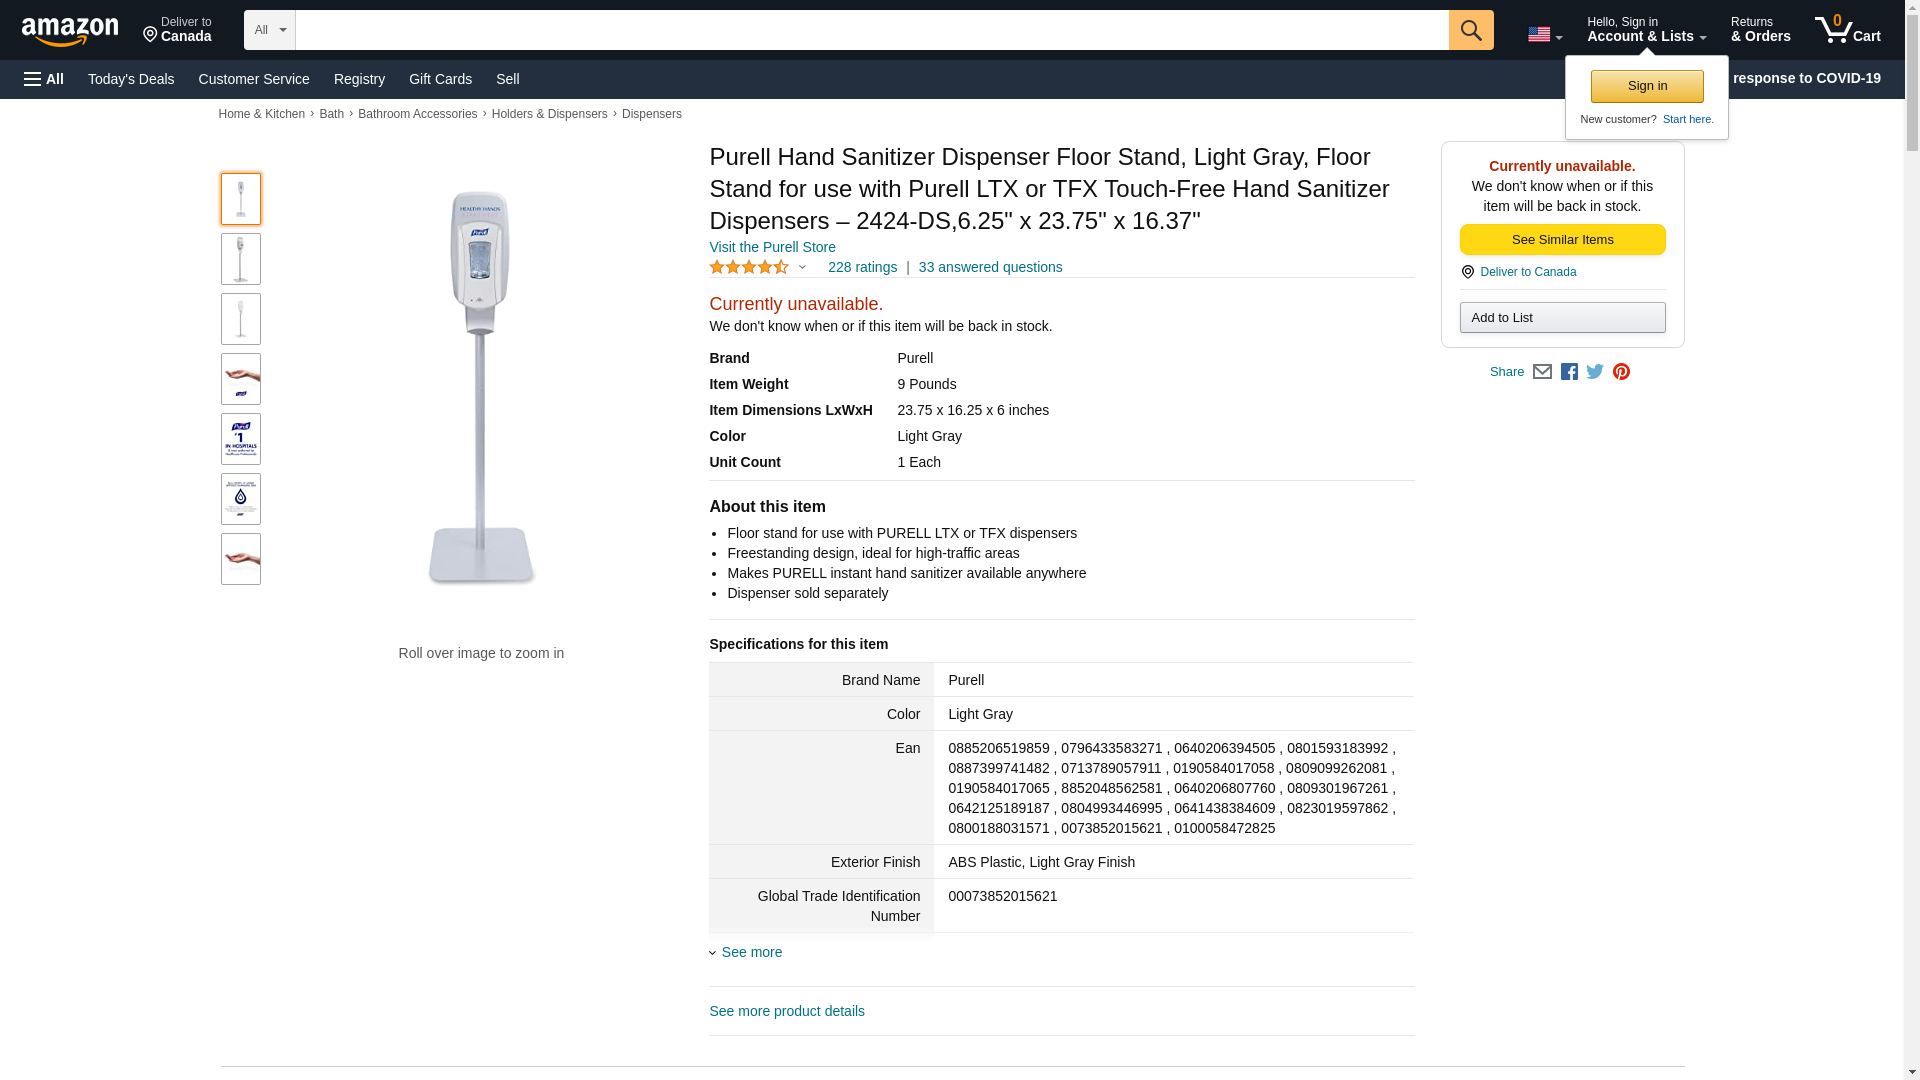This screenshot has height=1080, width=1920.
Task: Click the See Similar Items button
Action: coord(1562,240)
